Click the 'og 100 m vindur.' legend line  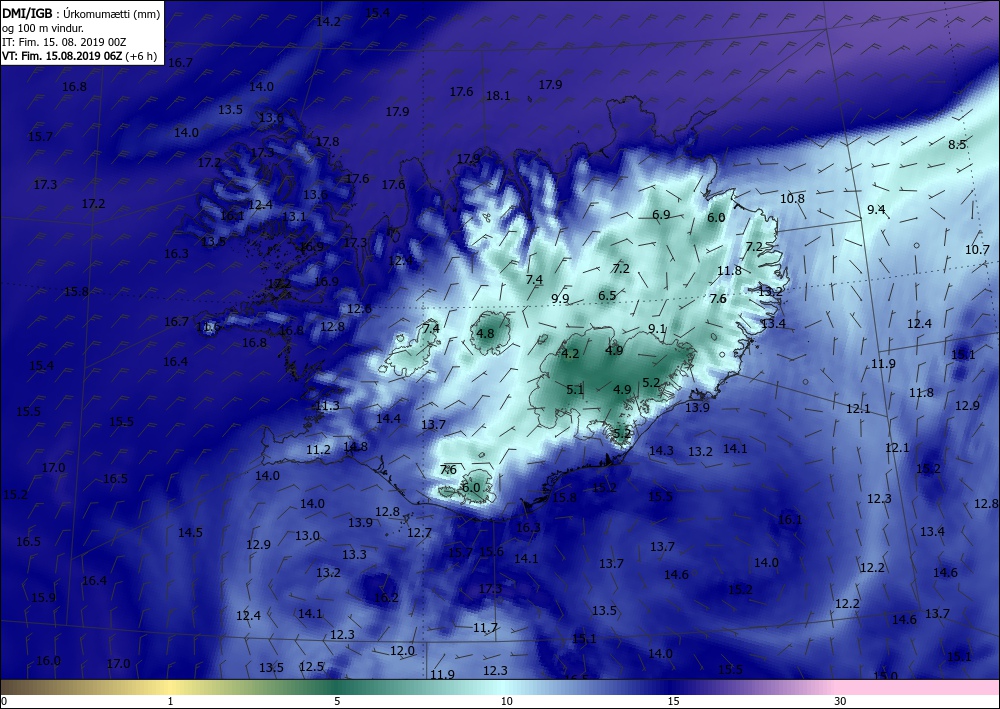43,27
